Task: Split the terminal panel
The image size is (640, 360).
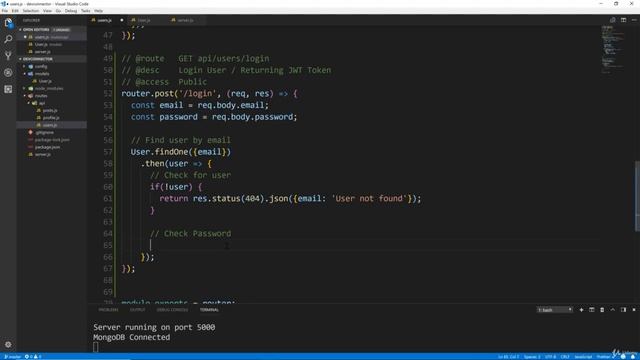Action: pyautogui.click(x=591, y=310)
